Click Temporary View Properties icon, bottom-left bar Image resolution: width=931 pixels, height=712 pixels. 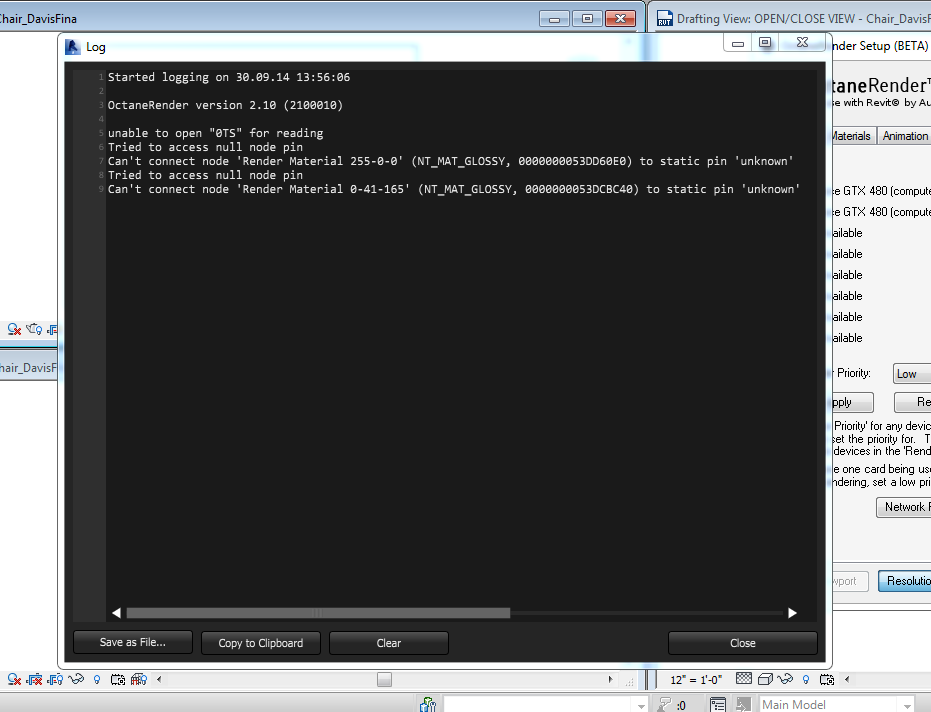click(118, 679)
